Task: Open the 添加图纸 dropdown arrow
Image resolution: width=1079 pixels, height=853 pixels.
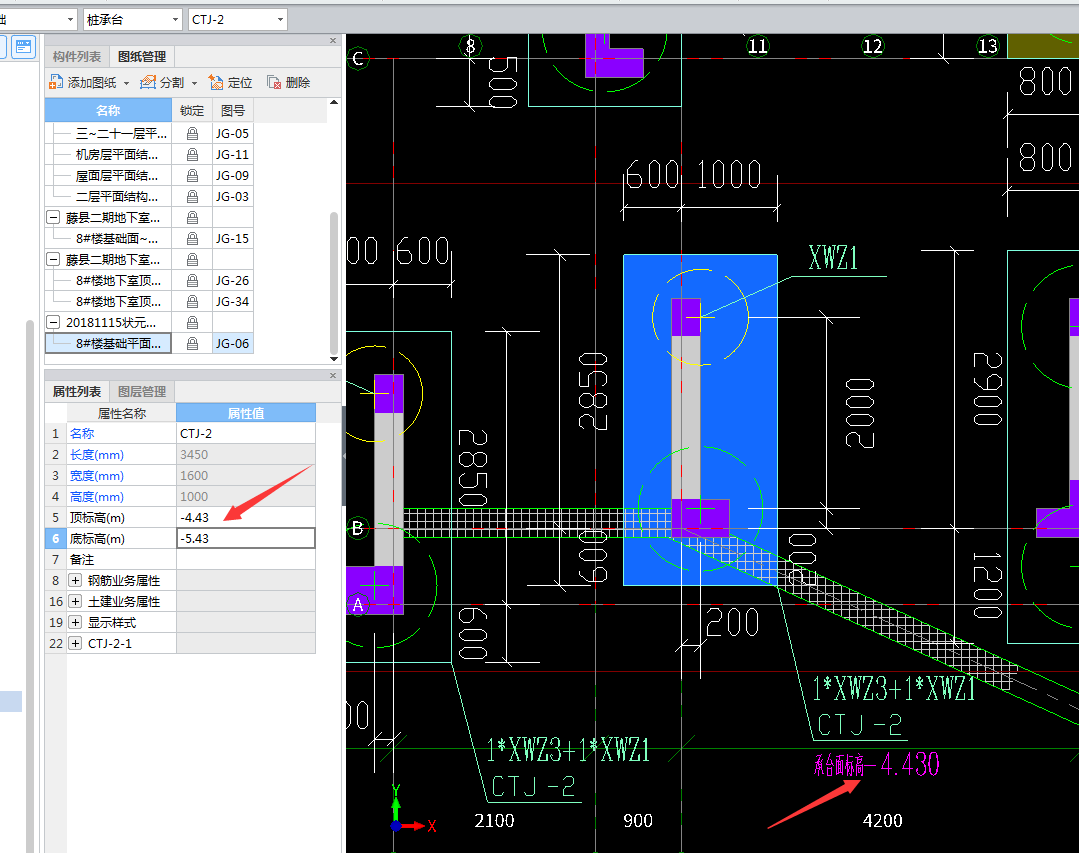Action: (x=126, y=83)
